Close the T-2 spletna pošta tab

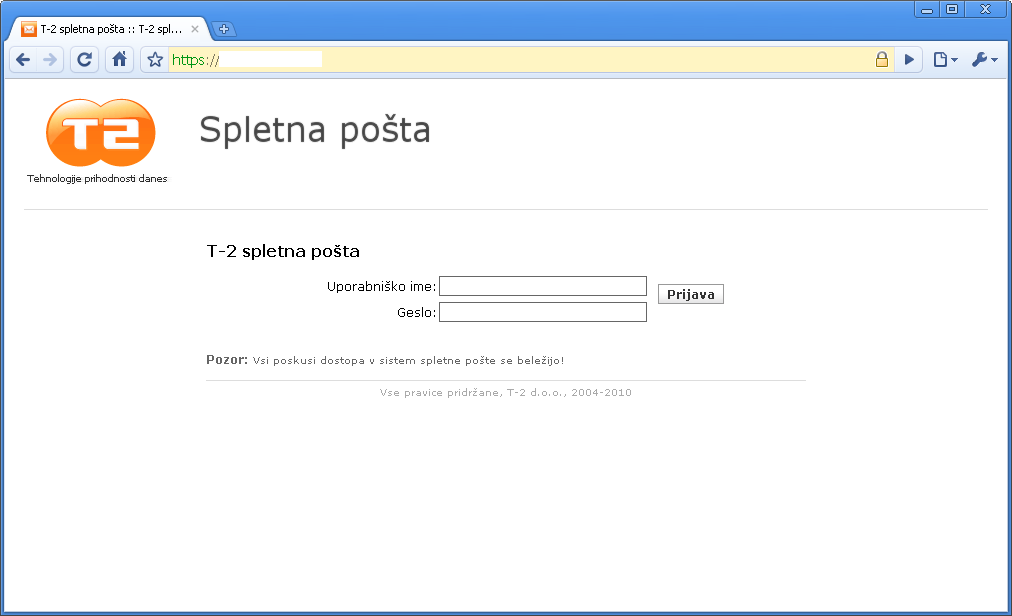tap(195, 29)
